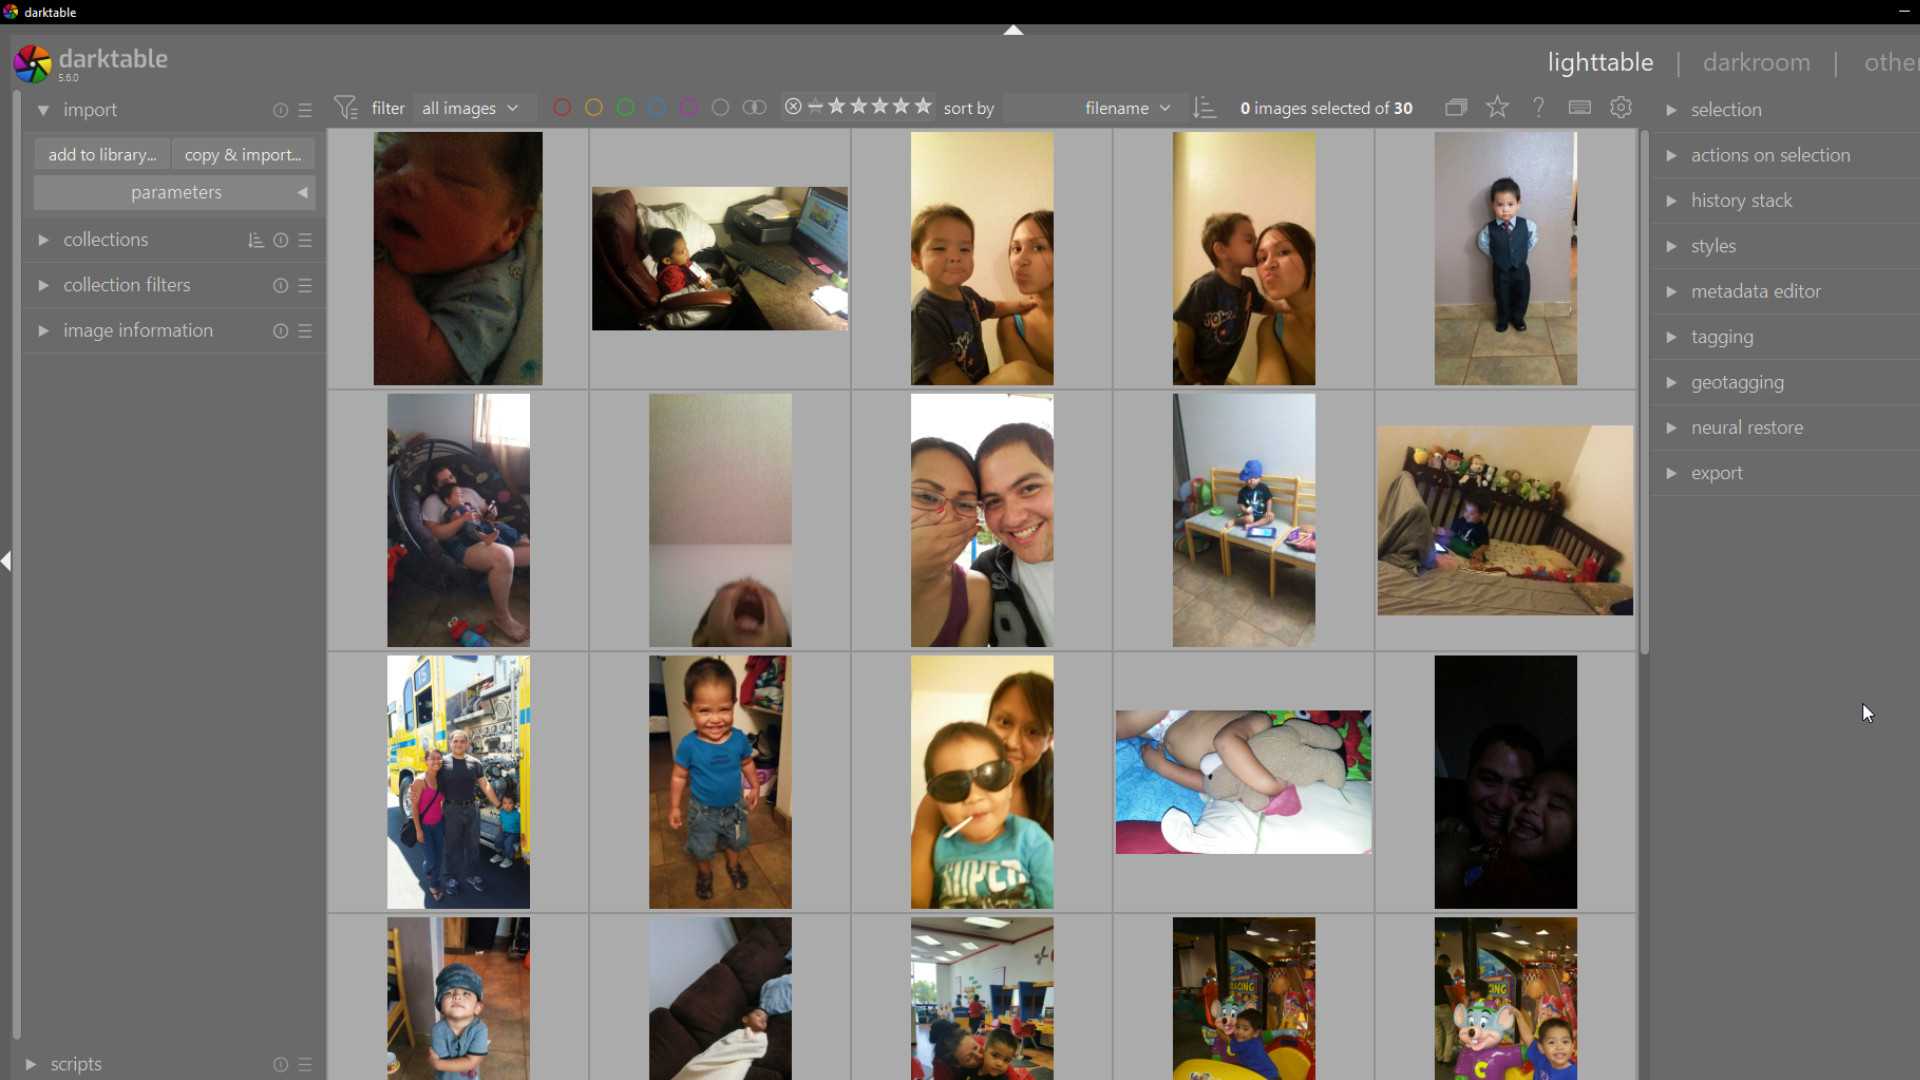Set rating filter to one star
Screen dimensions: 1920x1080
(x=837, y=106)
